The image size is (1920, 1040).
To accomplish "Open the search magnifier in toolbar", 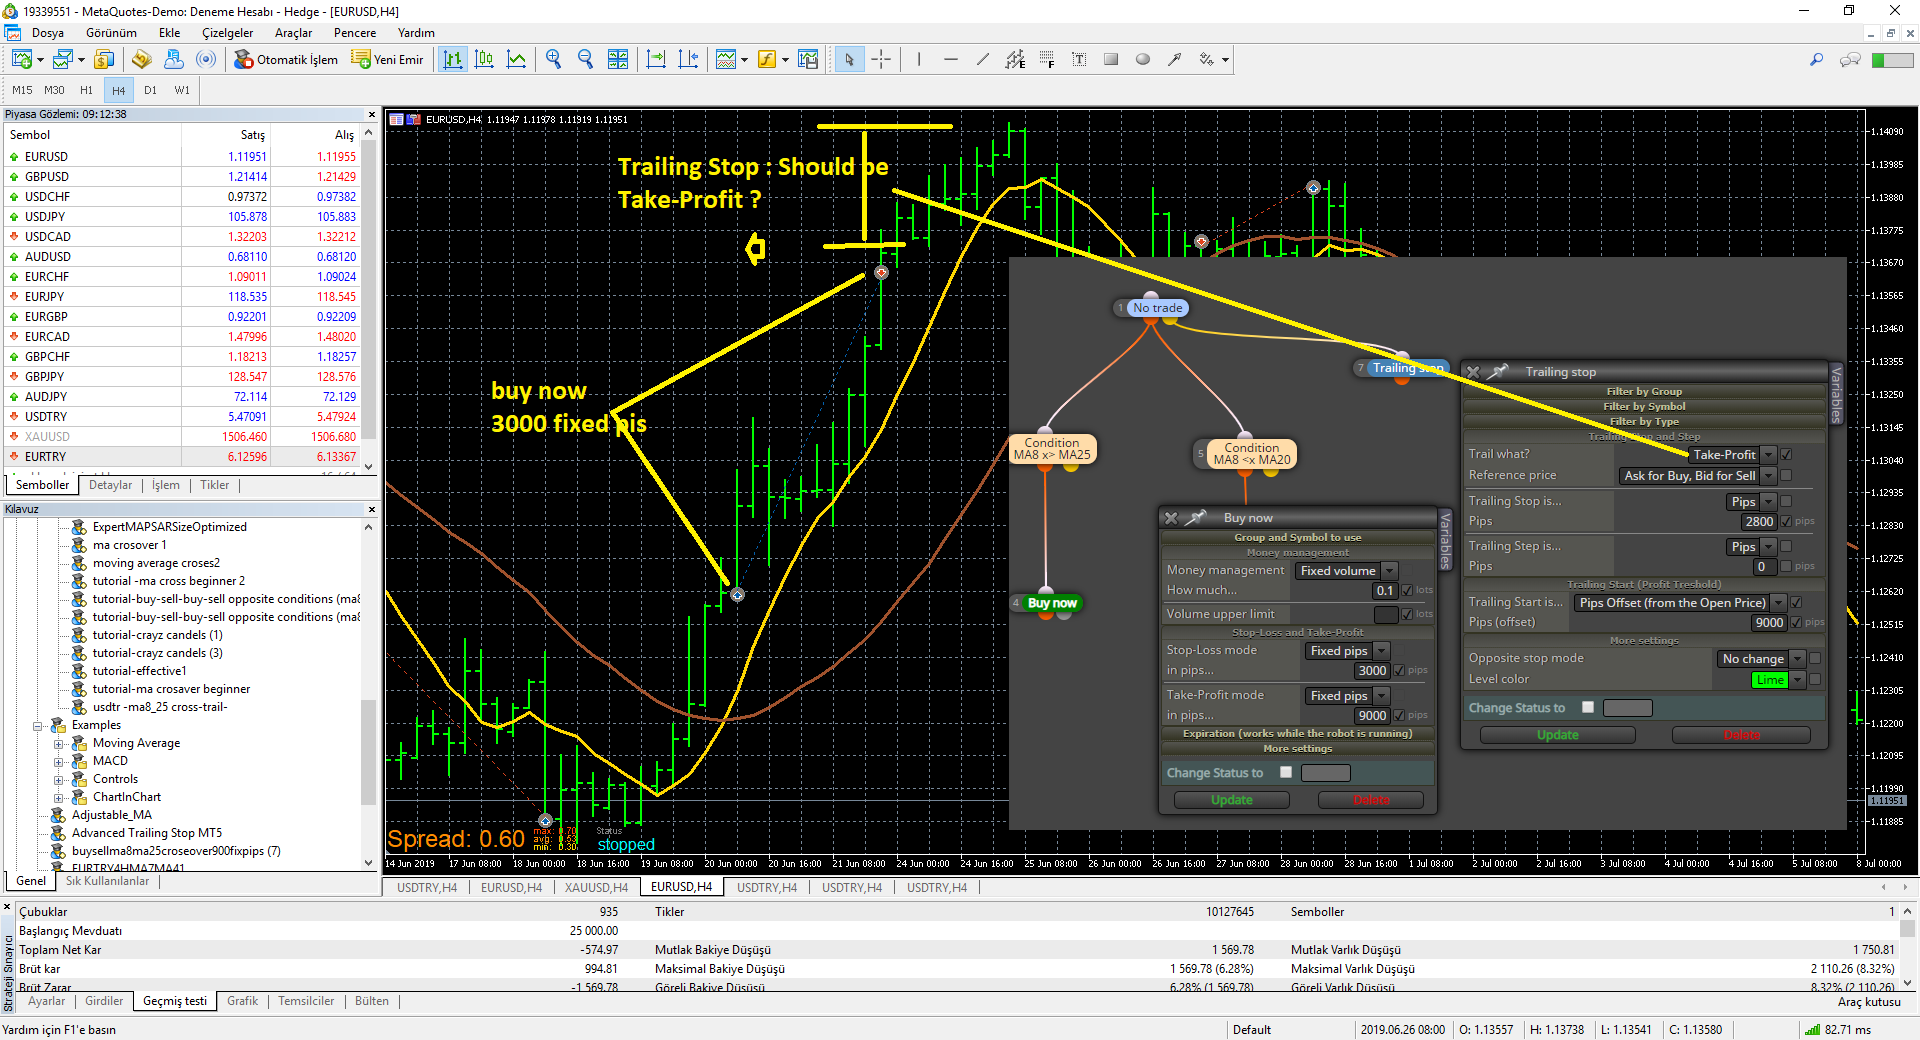I will (1816, 60).
